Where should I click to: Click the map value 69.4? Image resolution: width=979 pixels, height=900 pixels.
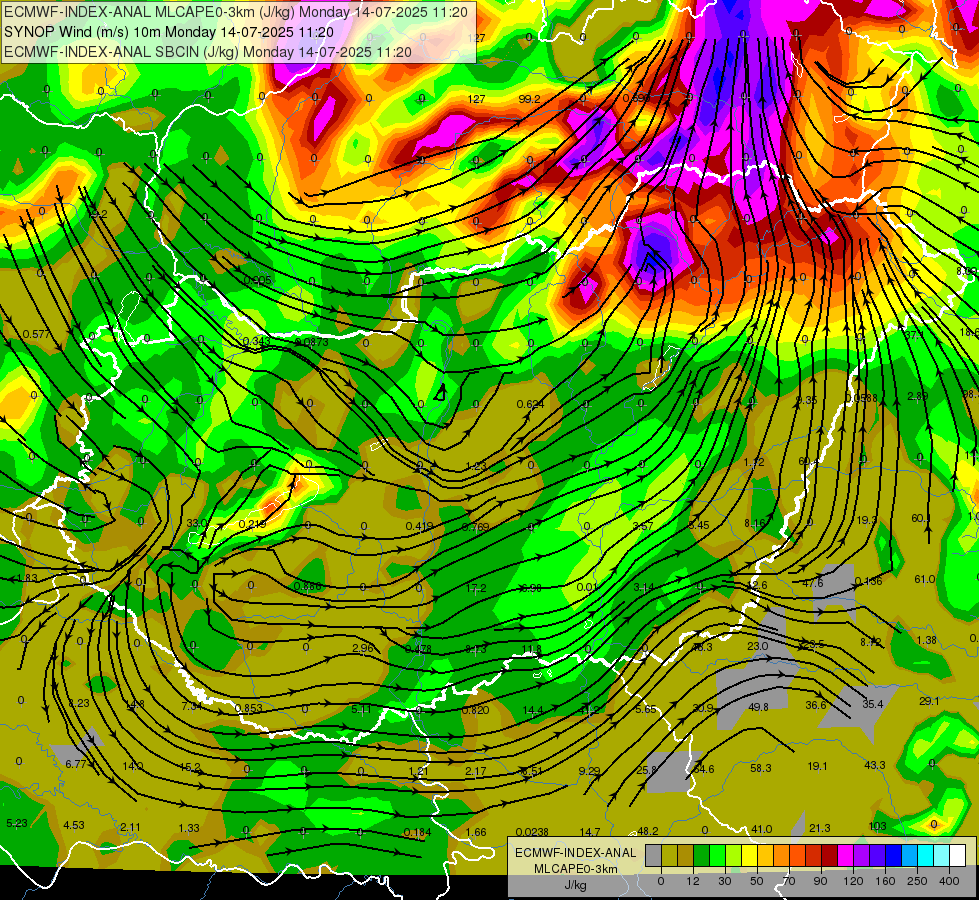pos(808,462)
